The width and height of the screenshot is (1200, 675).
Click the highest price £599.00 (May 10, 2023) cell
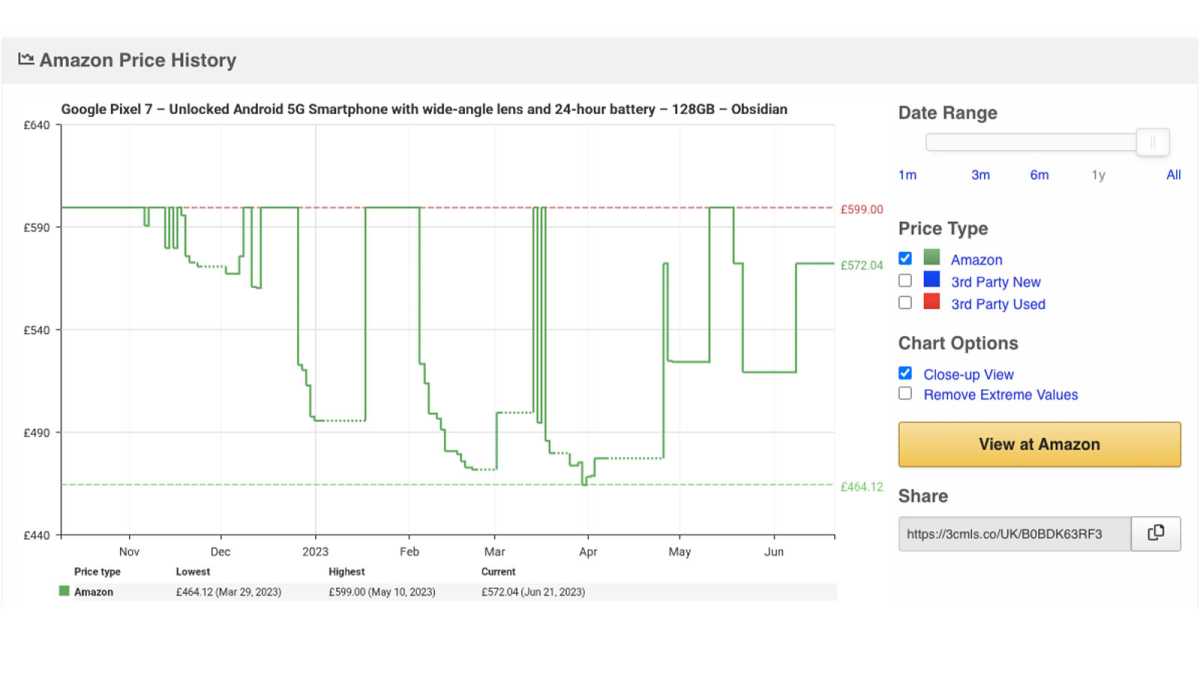point(382,592)
